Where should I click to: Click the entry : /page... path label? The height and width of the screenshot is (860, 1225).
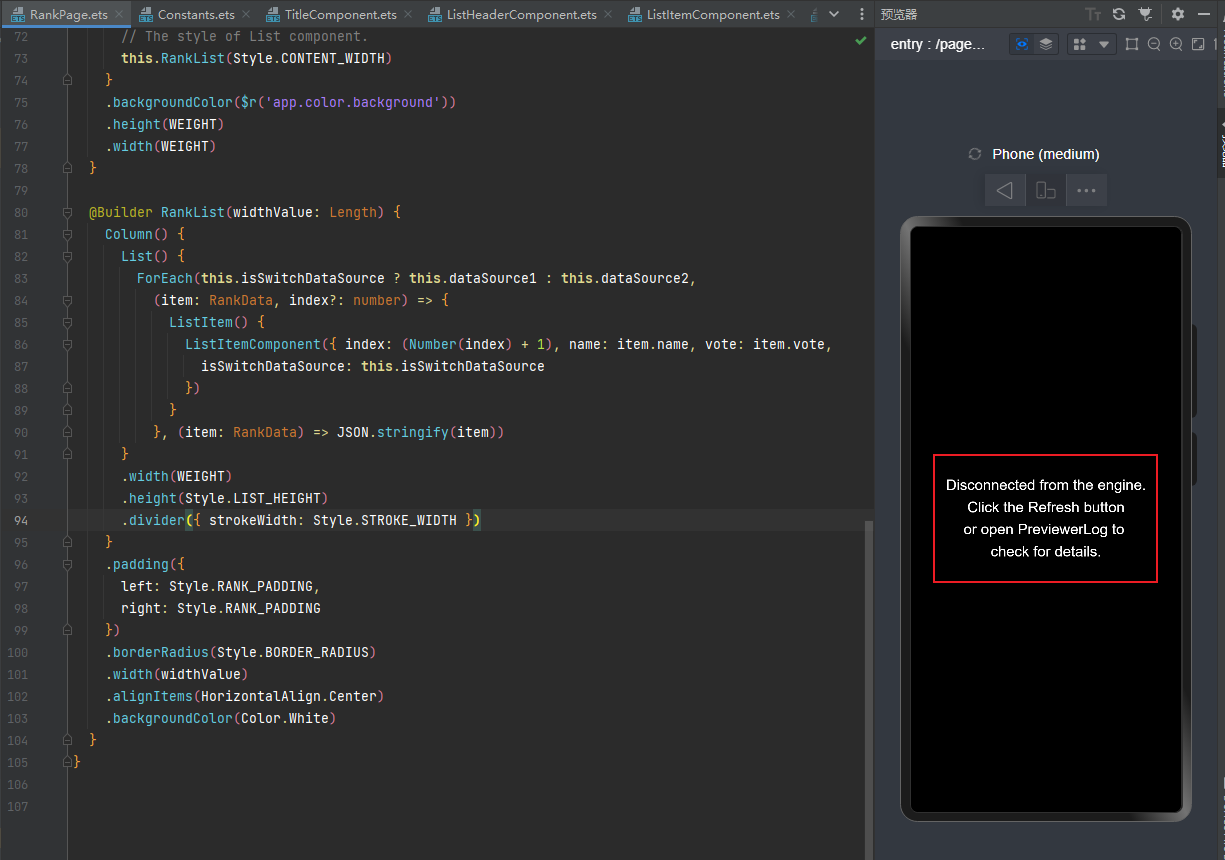click(937, 45)
